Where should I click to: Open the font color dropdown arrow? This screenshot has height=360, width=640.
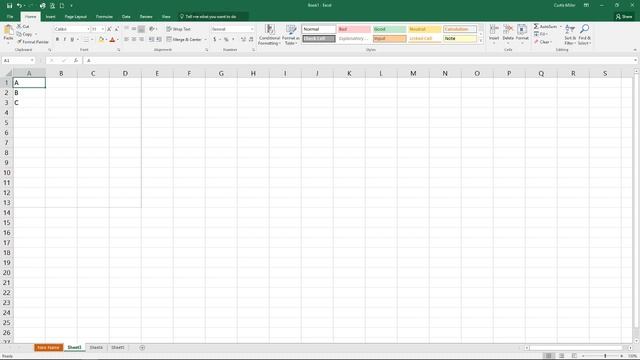click(x=118, y=40)
